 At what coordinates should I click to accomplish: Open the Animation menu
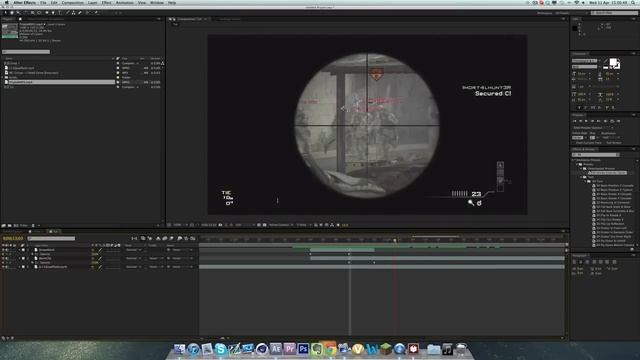coord(124,2)
